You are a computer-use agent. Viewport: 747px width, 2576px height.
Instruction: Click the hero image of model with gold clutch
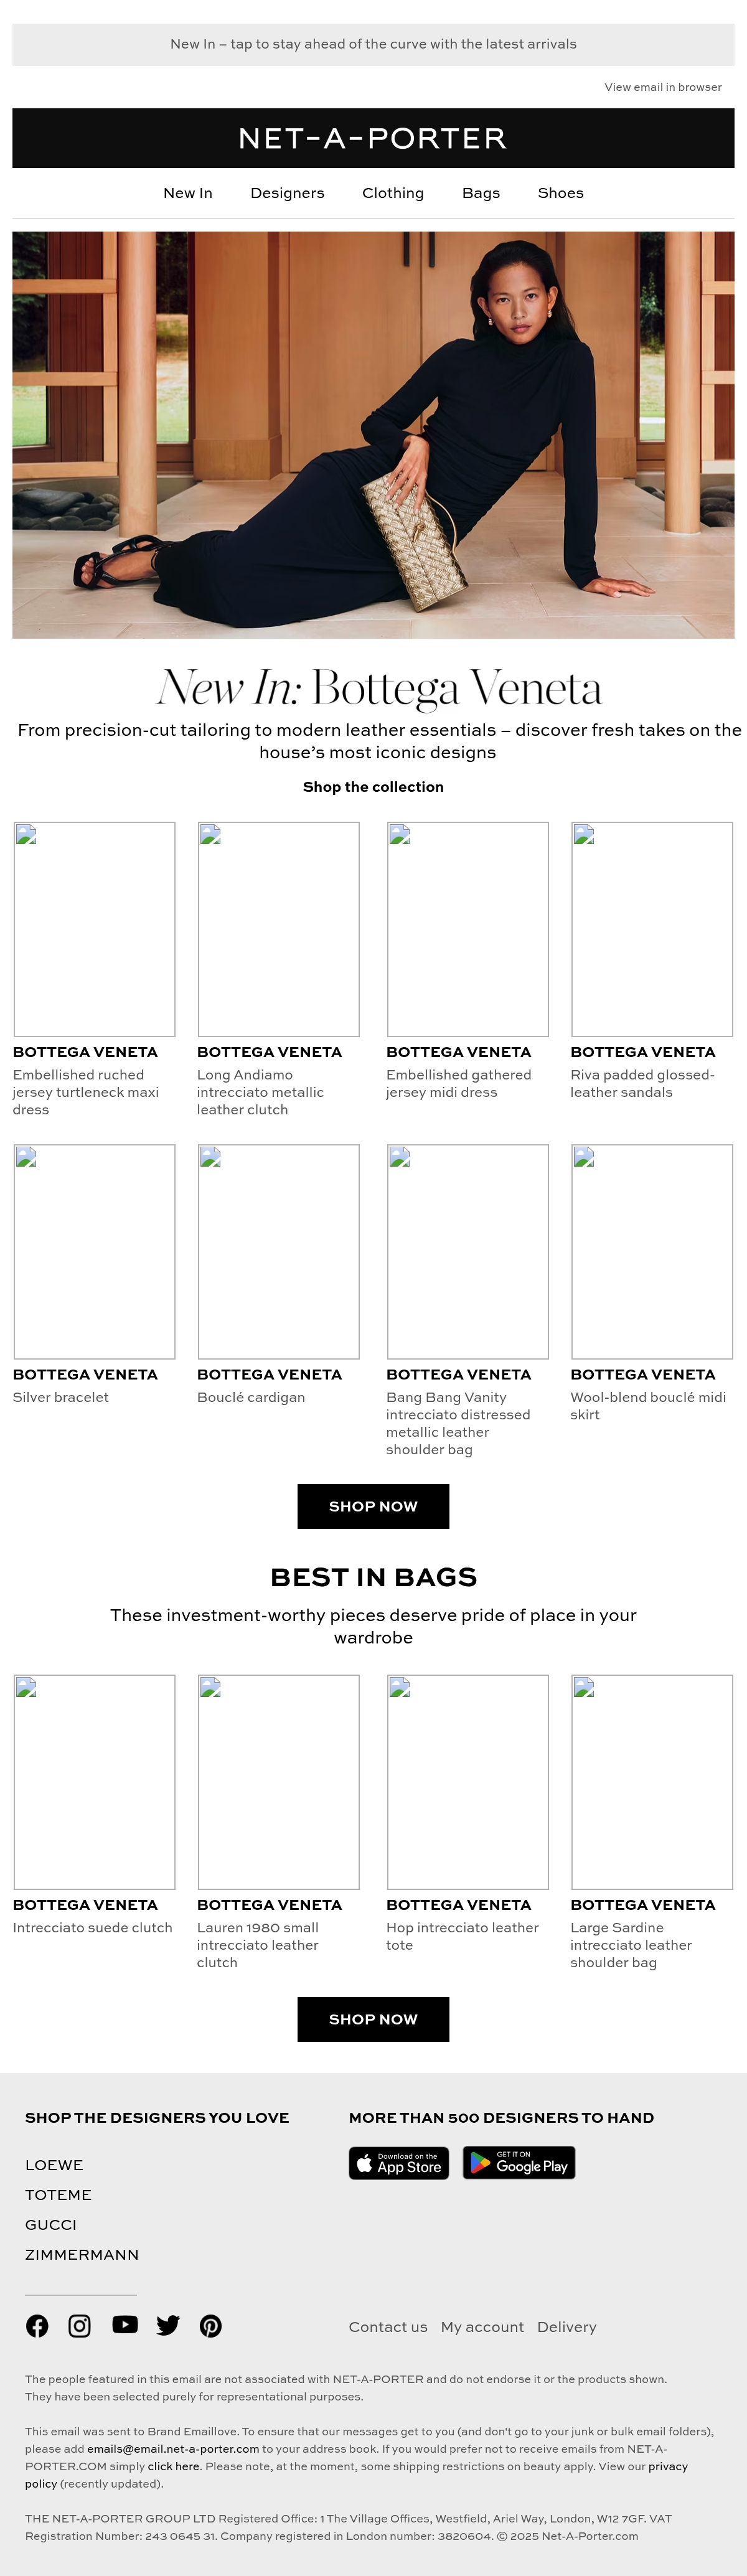[x=373, y=435]
